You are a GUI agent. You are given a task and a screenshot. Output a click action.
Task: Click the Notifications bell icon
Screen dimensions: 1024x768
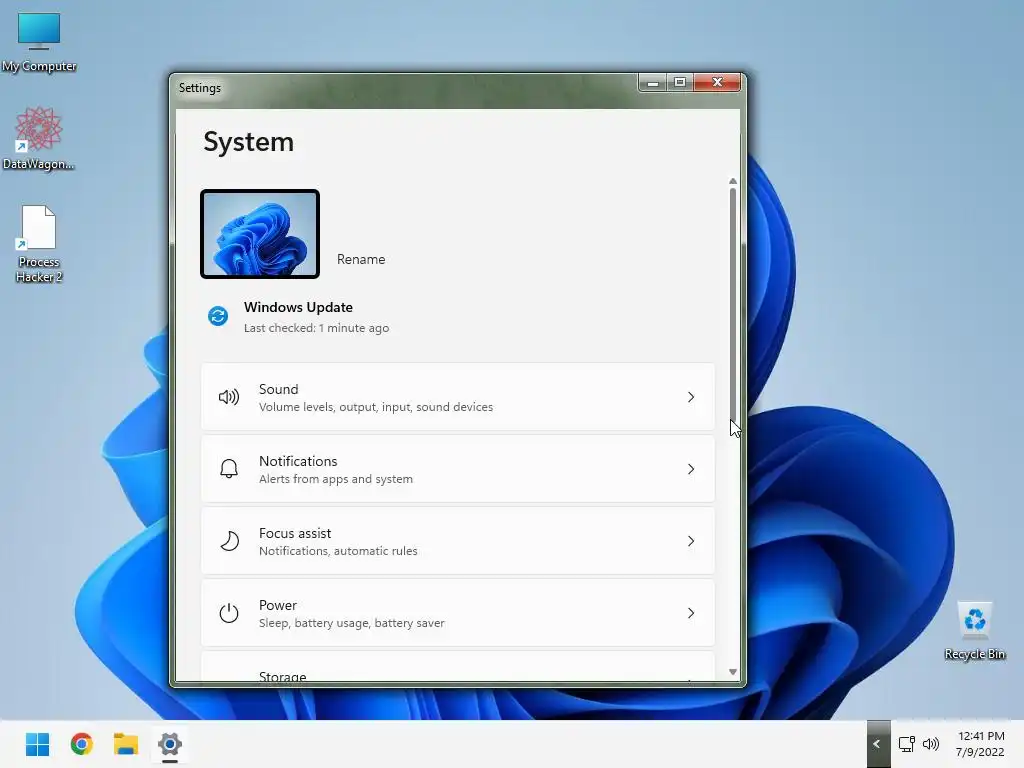pos(229,469)
